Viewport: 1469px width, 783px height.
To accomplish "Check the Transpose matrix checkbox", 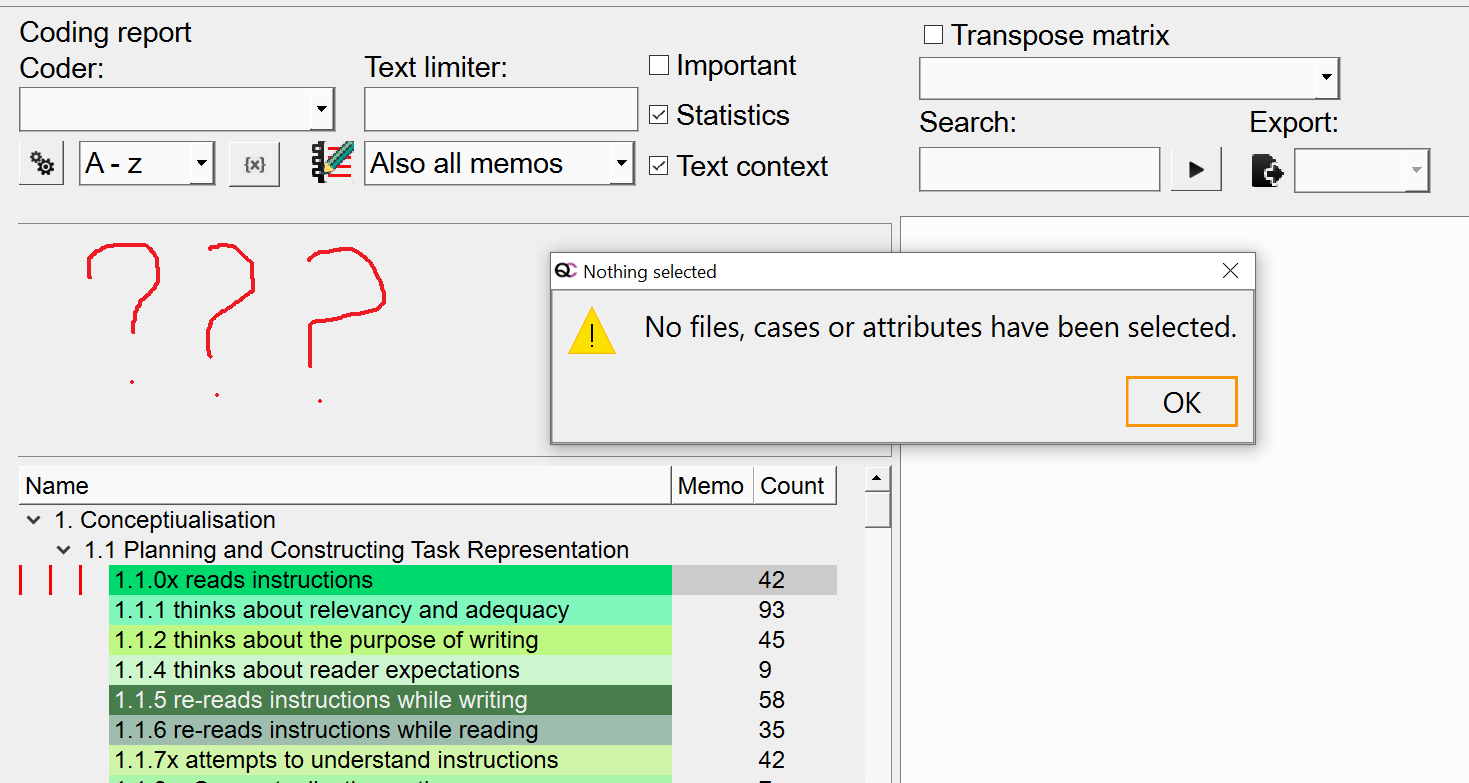I will pyautogui.click(x=933, y=35).
